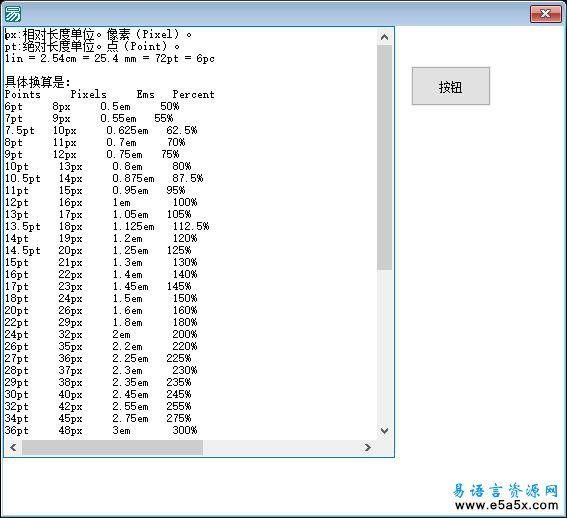Viewport: 567px width, 518px height.
Task: Click the '275%' value
Action: [x=179, y=418]
